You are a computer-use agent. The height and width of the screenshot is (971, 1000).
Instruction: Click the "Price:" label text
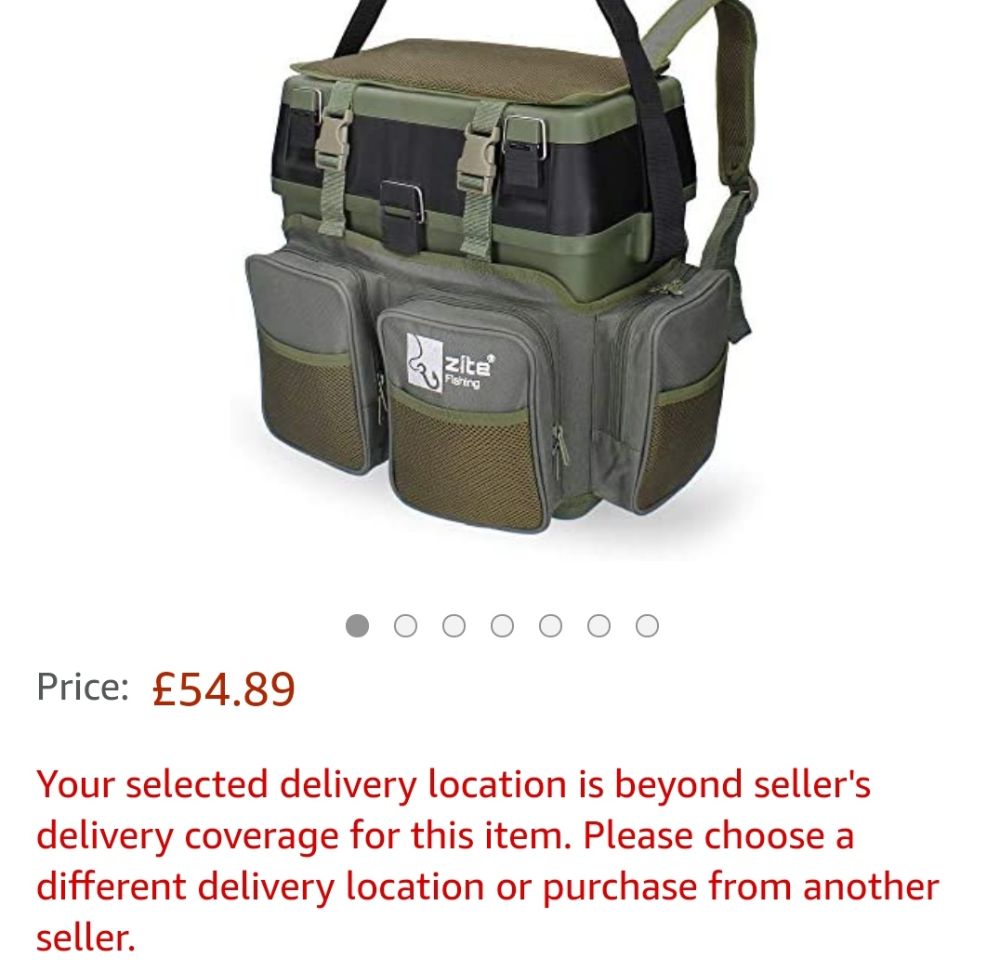[83, 687]
